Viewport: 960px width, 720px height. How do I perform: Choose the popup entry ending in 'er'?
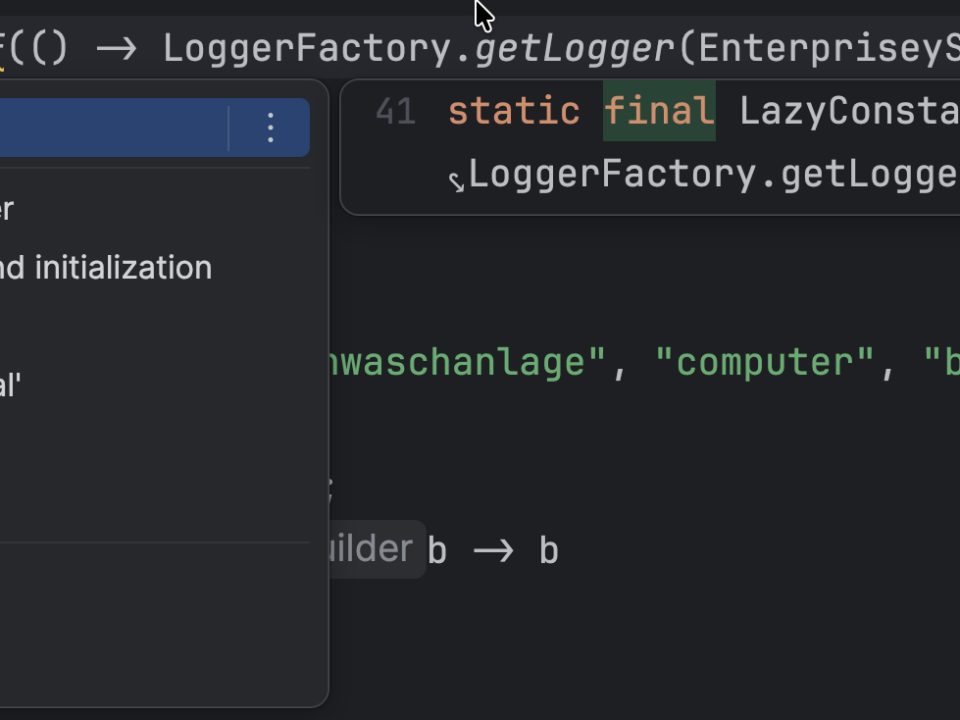click(8, 210)
